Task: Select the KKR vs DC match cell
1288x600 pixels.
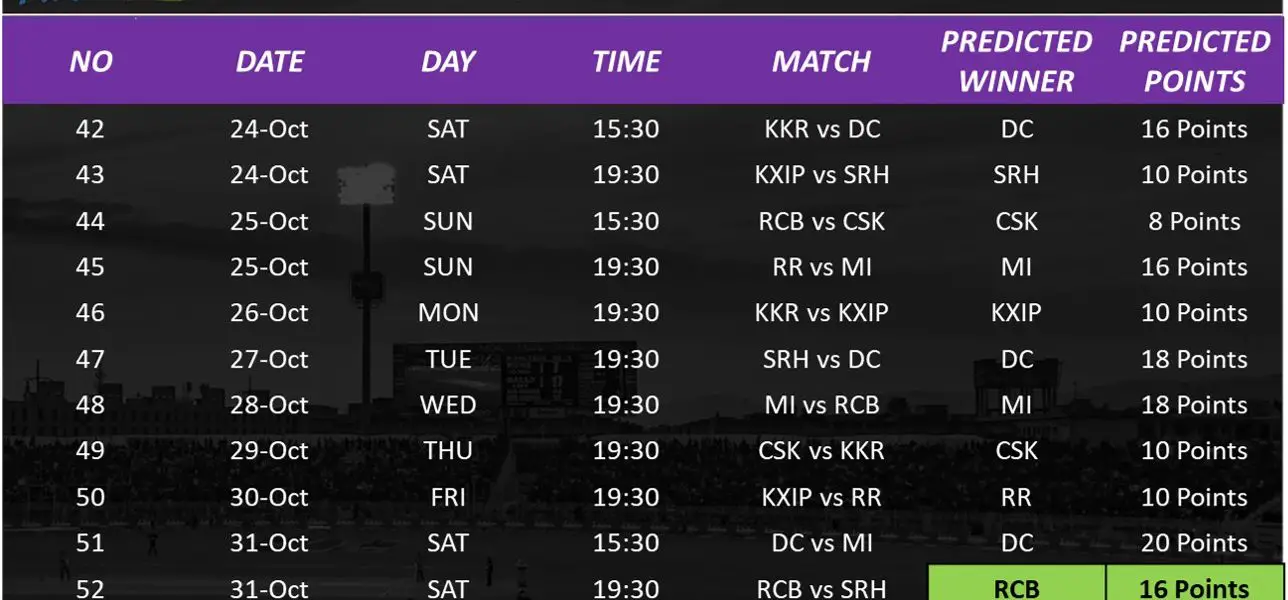Action: (821, 129)
